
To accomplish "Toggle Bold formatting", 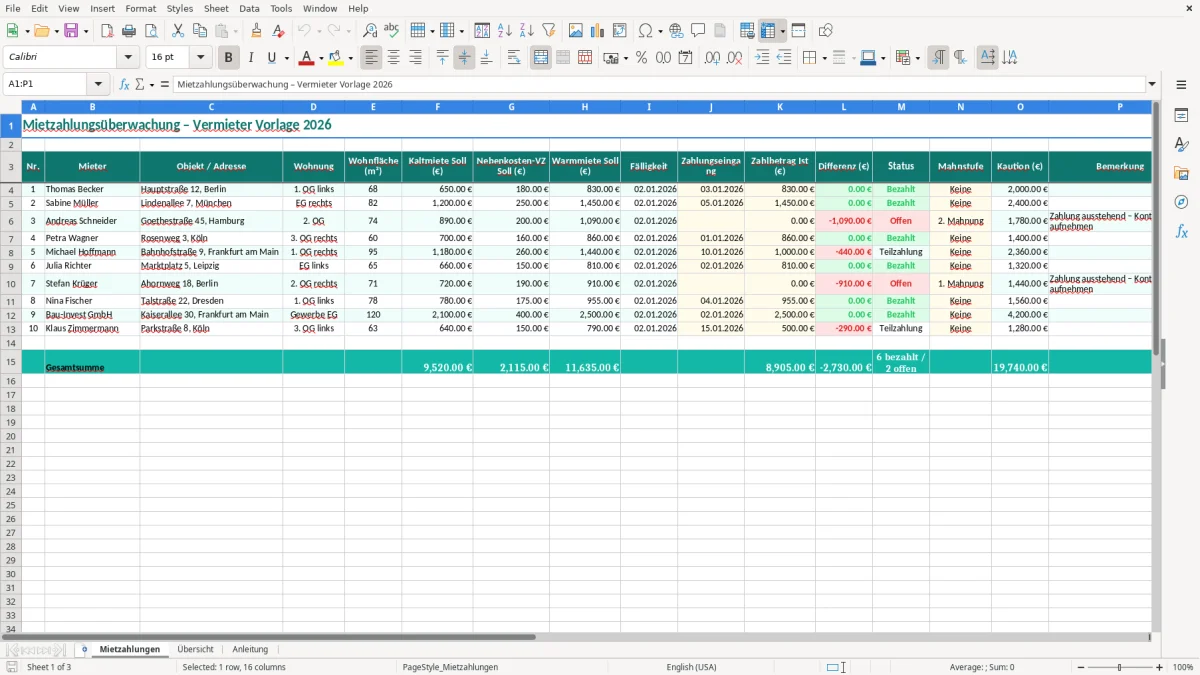I will 229,58.
